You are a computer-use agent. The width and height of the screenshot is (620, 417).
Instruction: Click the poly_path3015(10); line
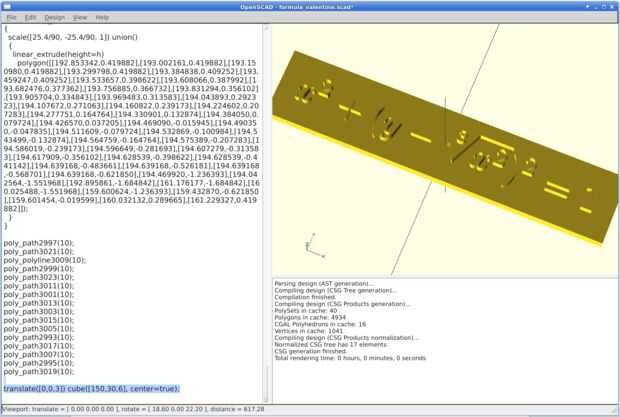pos(39,320)
